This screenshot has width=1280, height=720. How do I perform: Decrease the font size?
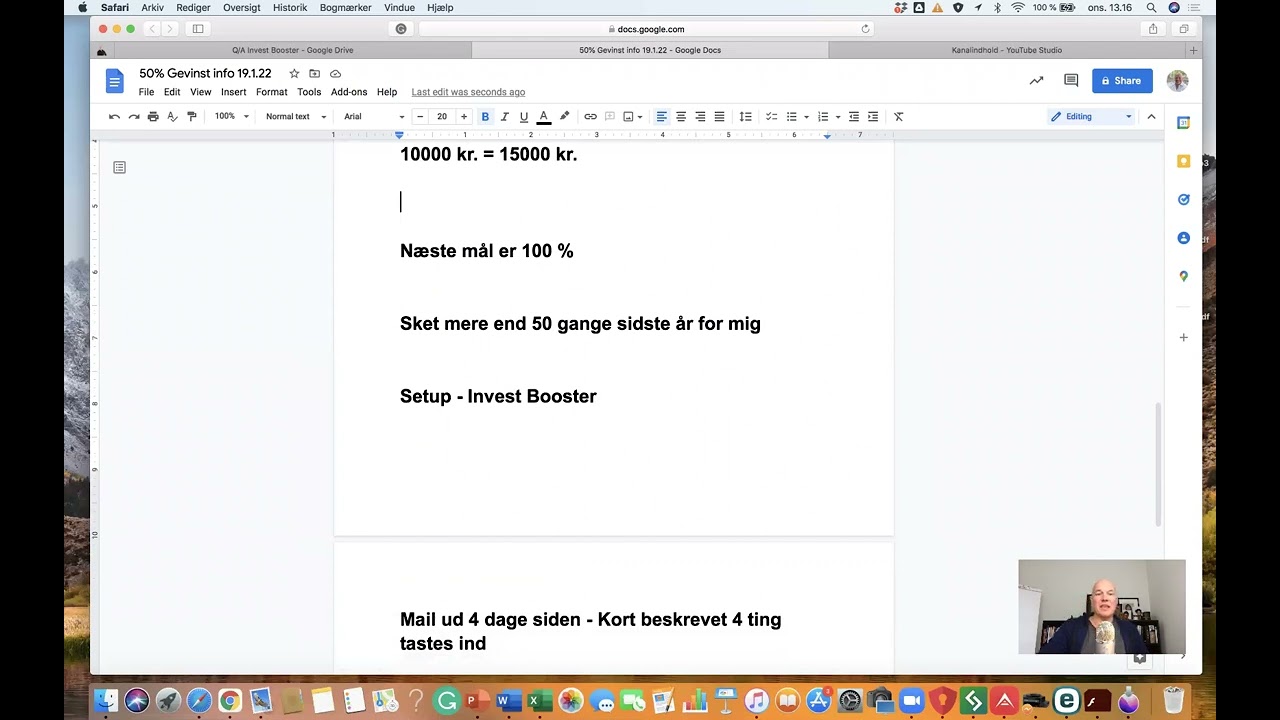(420, 117)
